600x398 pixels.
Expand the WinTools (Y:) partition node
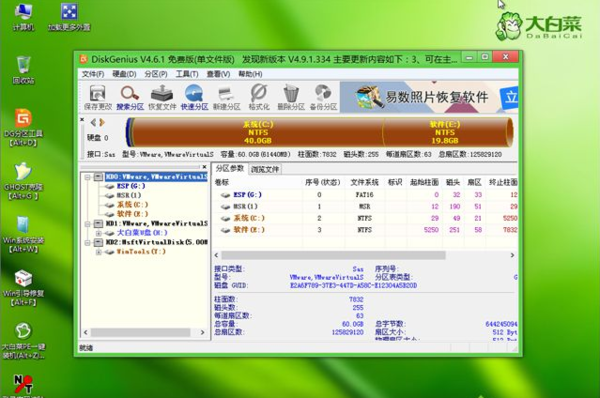point(99,252)
